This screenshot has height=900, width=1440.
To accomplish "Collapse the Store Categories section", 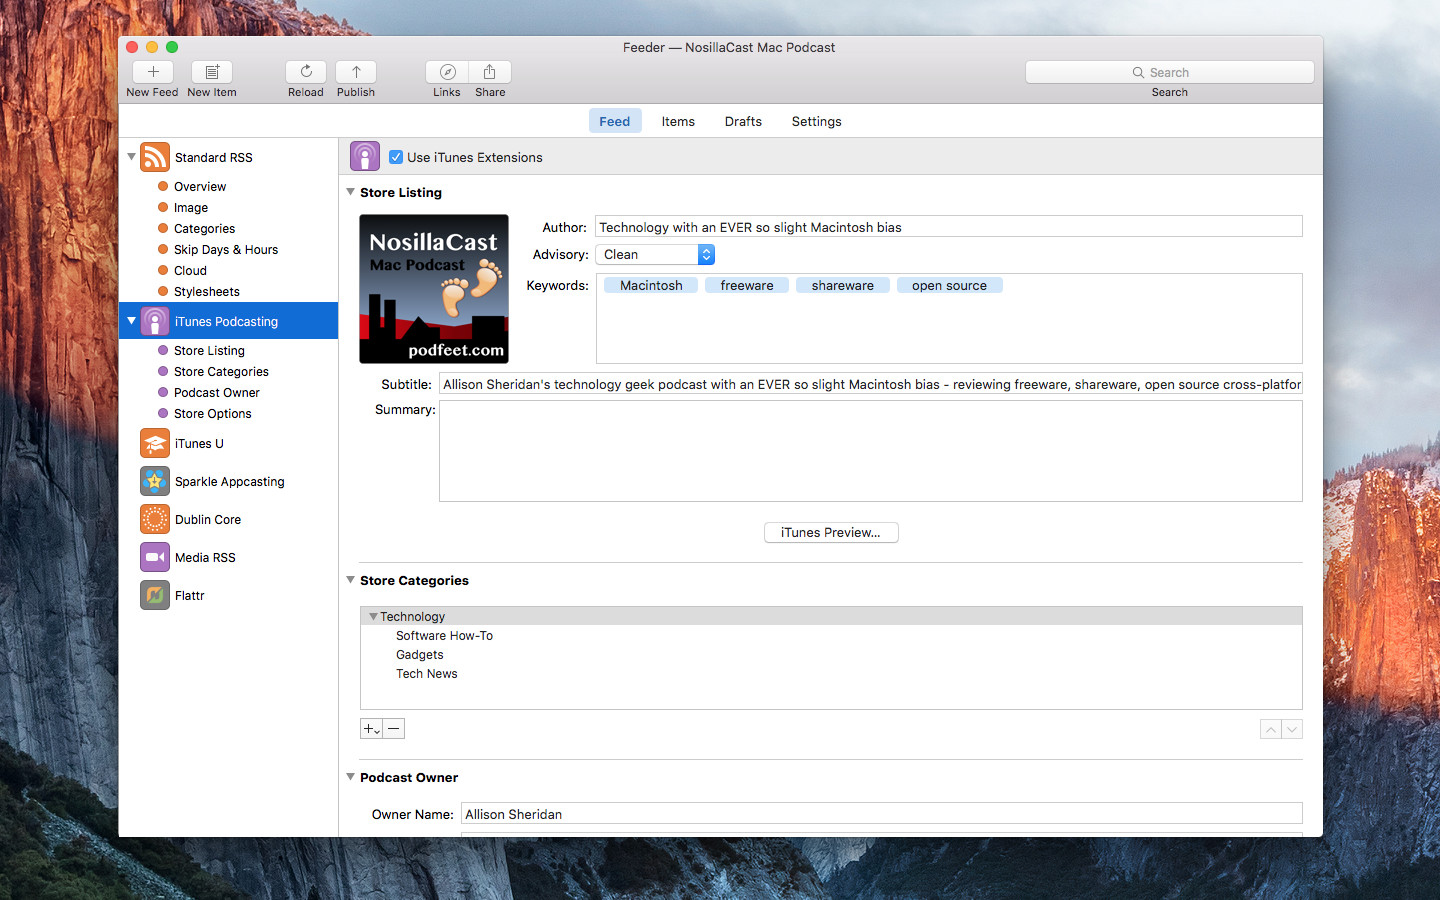I will click(x=351, y=580).
